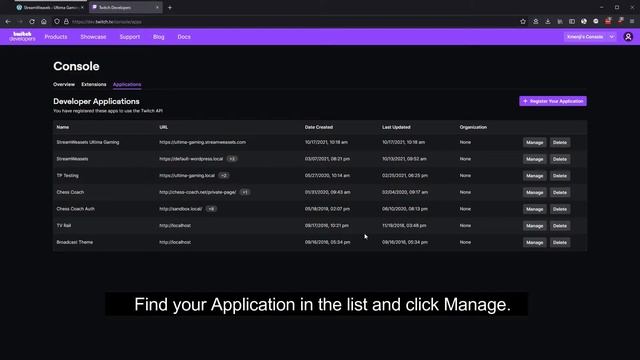This screenshot has width=640, height=360.
Task: Switch to the Overview tab
Action: tap(64, 84)
